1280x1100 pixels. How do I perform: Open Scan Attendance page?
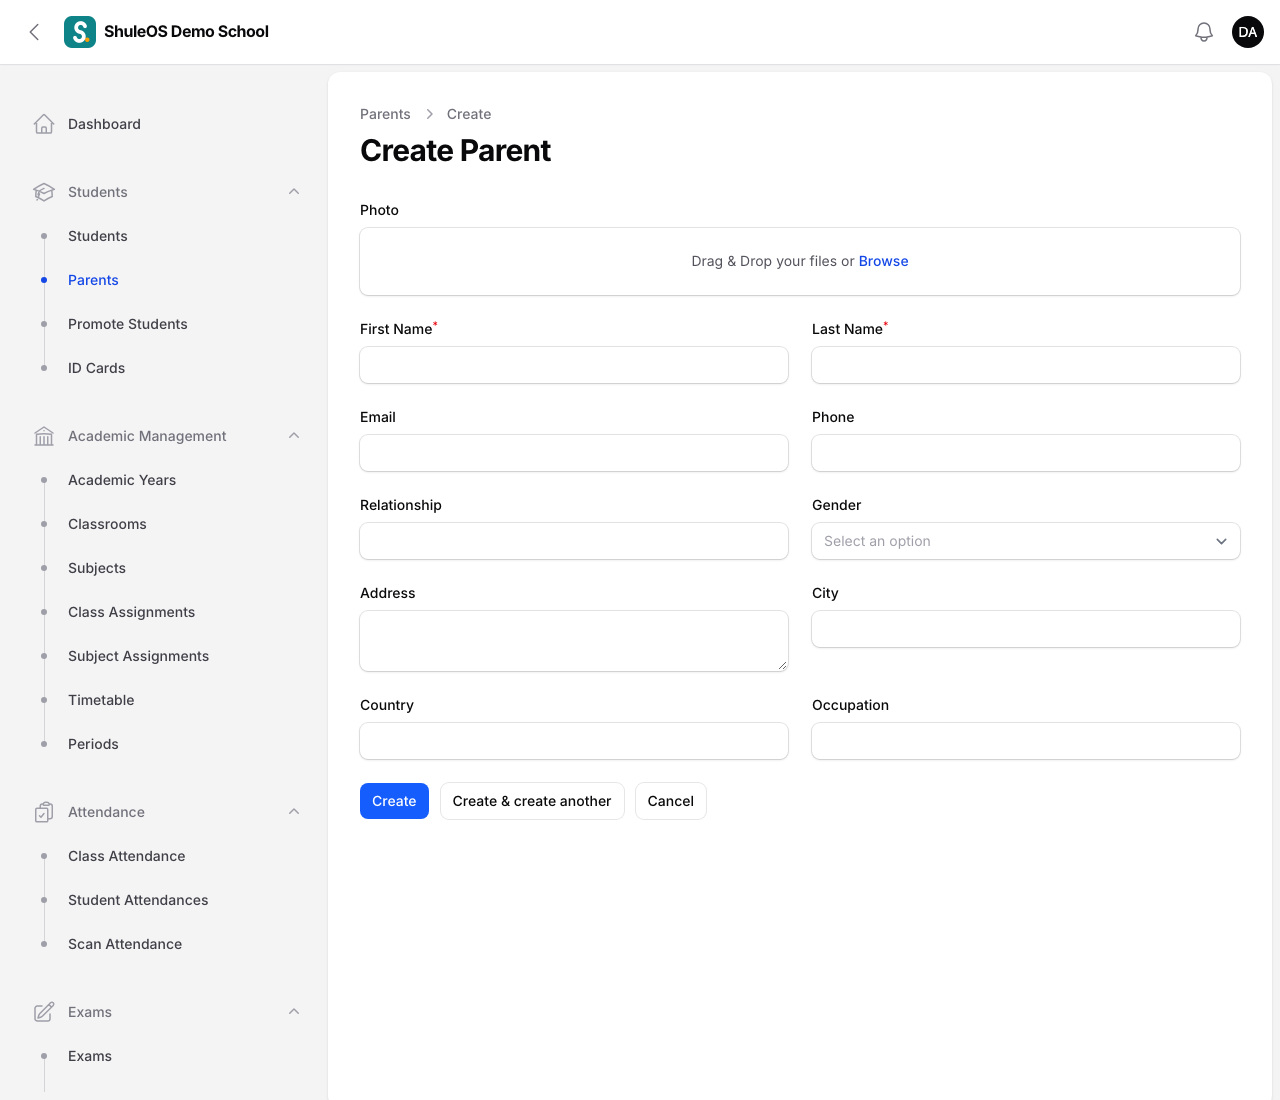pyautogui.click(x=125, y=944)
